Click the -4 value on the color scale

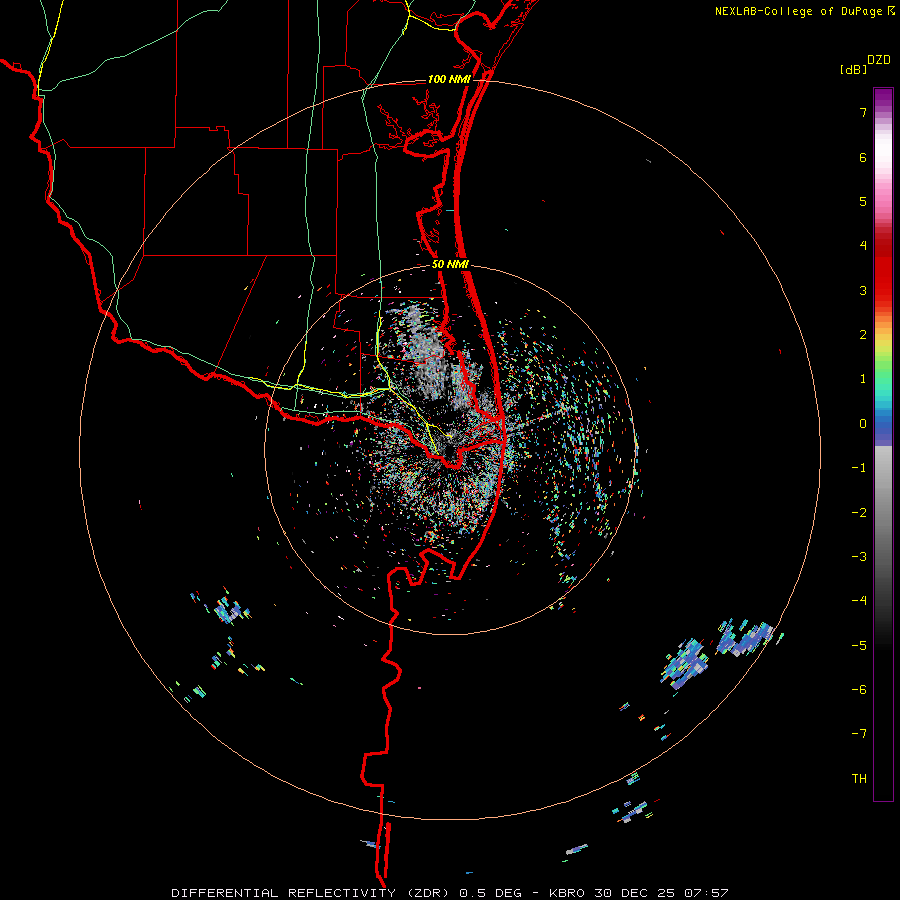click(859, 601)
